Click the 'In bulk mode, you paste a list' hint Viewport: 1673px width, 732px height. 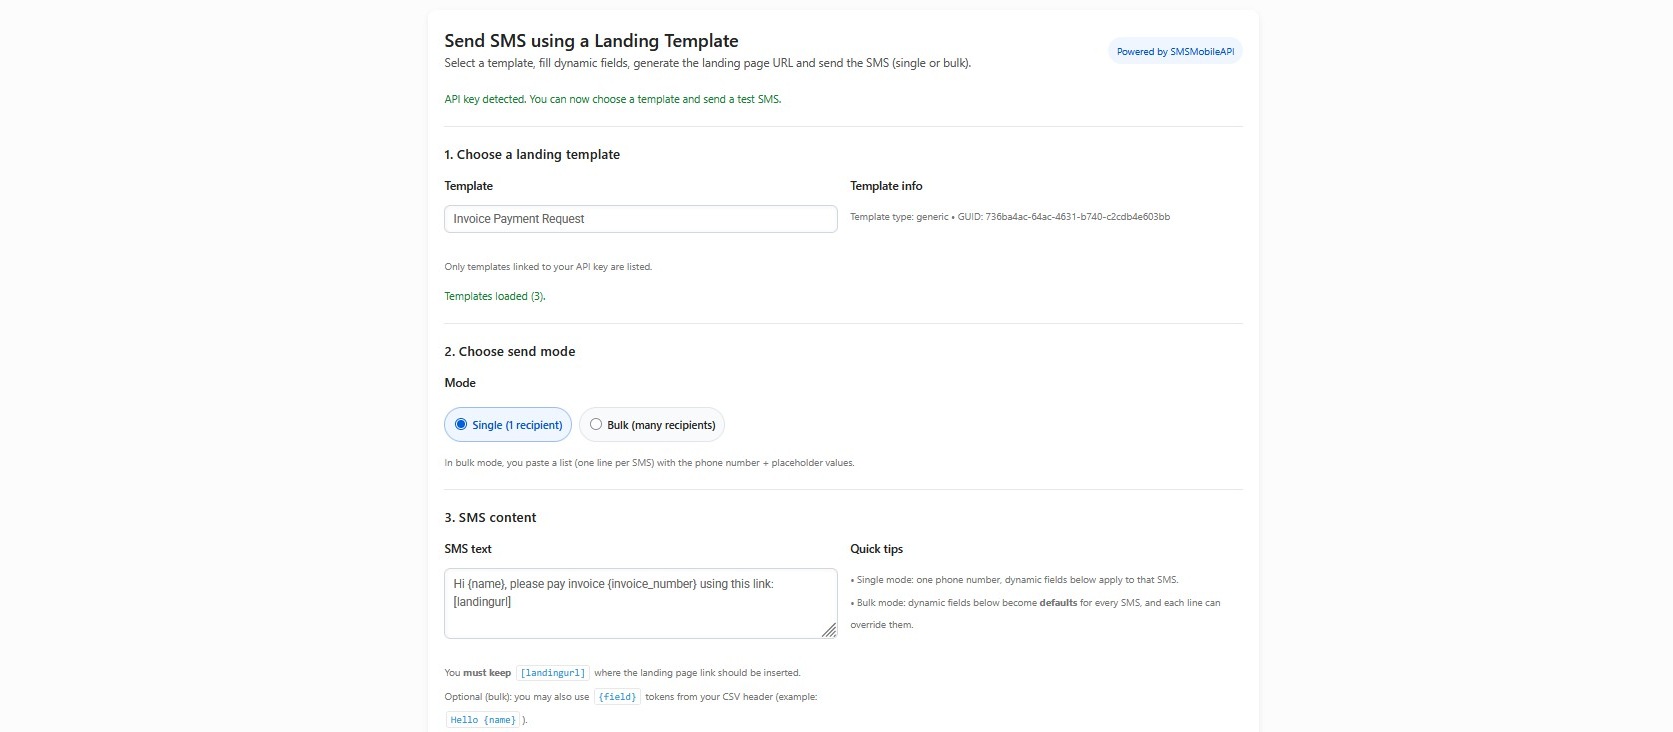click(649, 463)
